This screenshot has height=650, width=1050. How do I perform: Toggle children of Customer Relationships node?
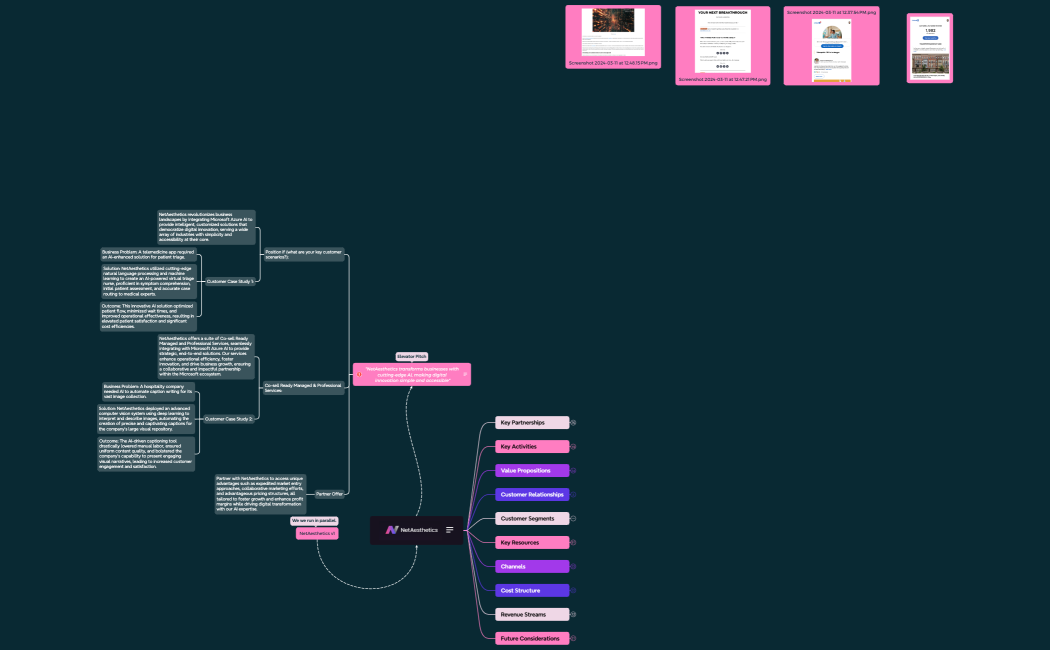[x=573, y=495]
